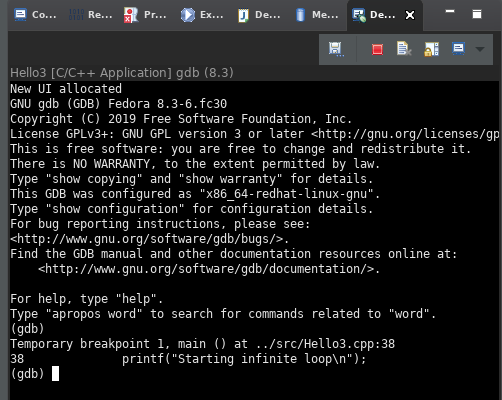Terminate the session with the red square
The image size is (502, 400).
pyautogui.click(x=377, y=50)
